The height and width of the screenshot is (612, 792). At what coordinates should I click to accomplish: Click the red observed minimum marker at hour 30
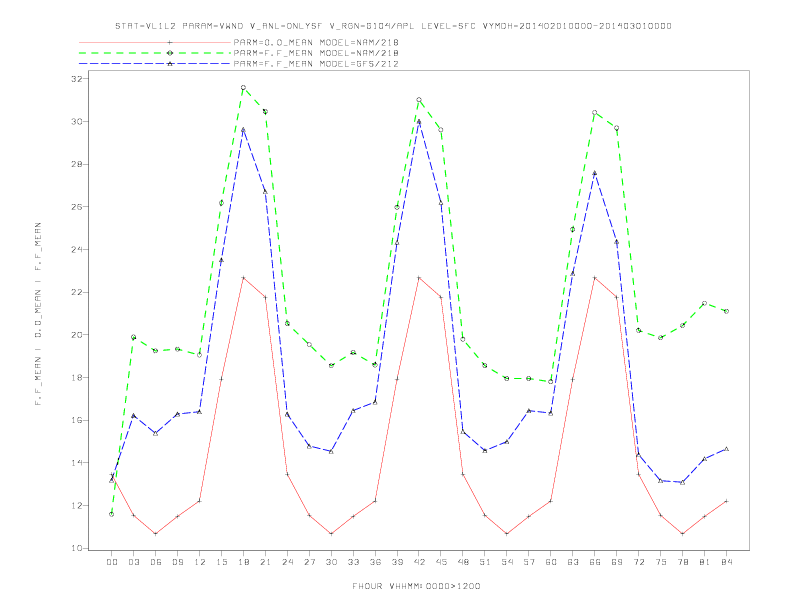(331, 534)
